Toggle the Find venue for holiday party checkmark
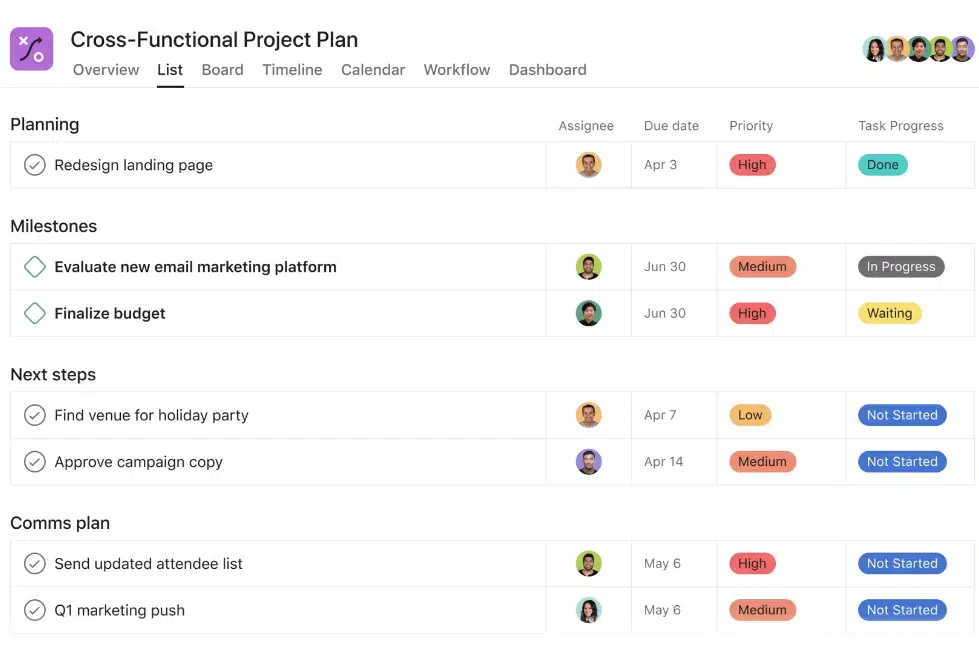Viewport: 979px width, 663px height. [x=35, y=415]
